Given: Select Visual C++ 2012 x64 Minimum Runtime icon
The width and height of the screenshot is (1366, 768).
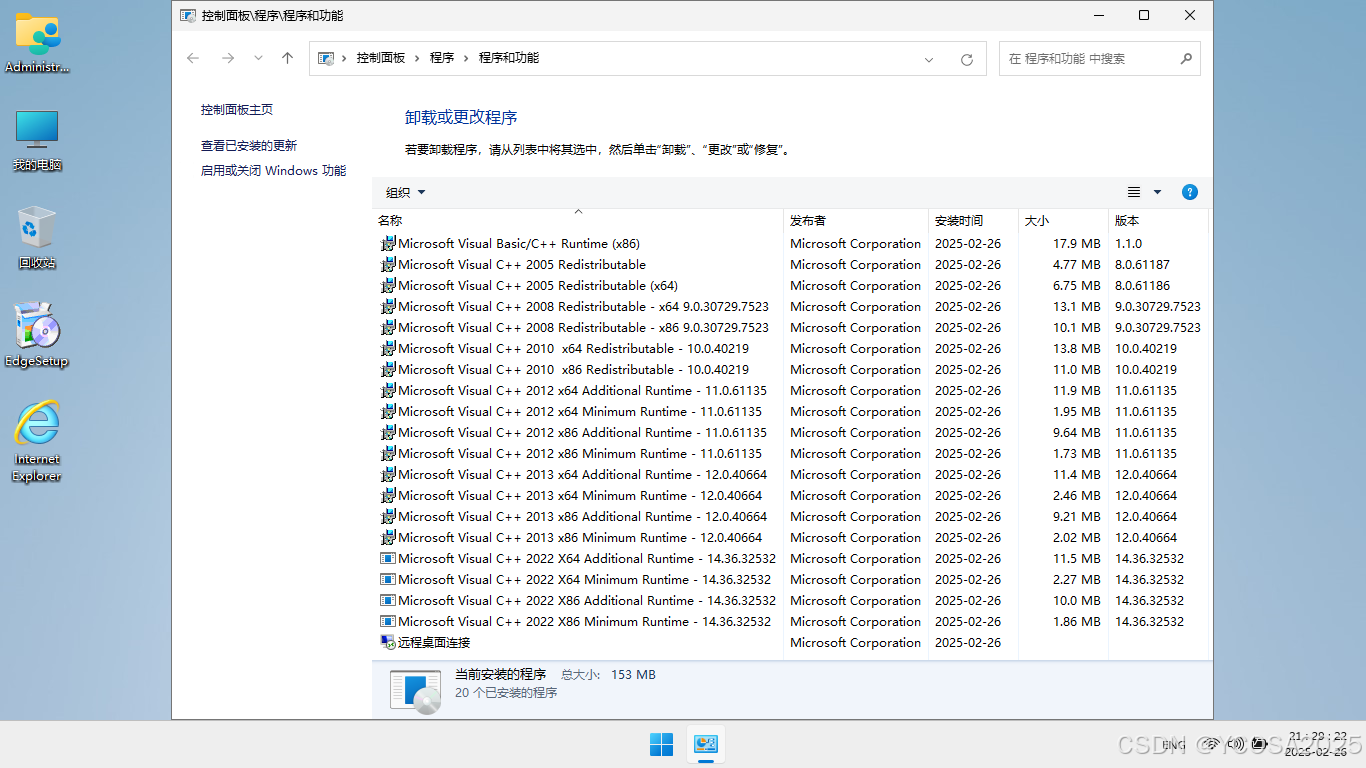Looking at the screenshot, I should (388, 412).
